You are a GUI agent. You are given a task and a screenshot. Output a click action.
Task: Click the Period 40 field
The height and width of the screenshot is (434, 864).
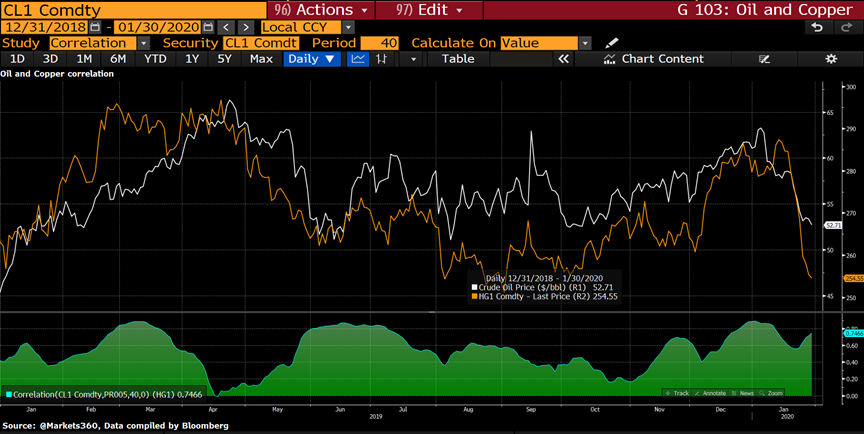click(x=380, y=43)
